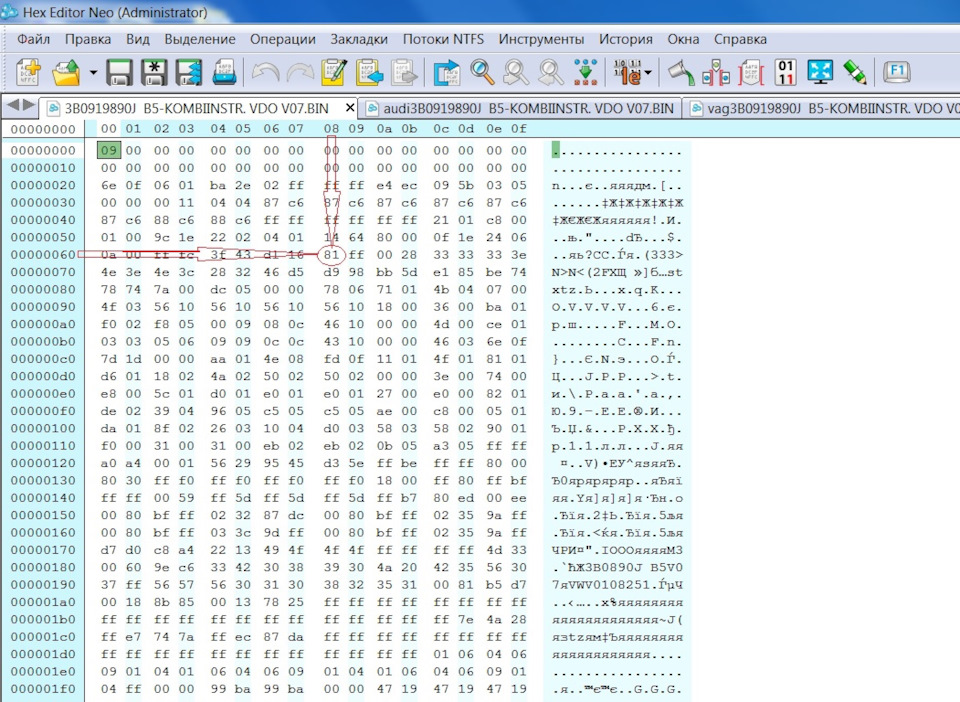Open the Окна menu

tap(683, 39)
